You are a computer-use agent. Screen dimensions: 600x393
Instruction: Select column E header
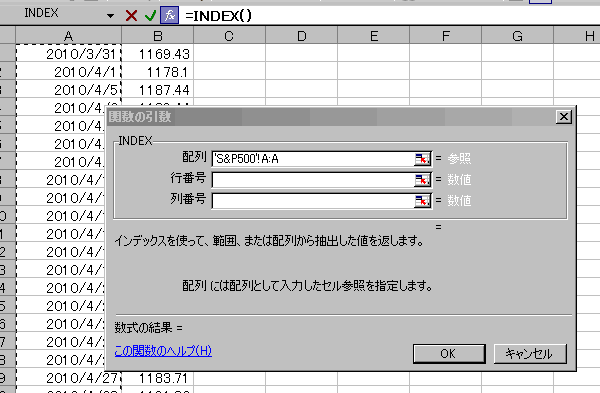373,36
